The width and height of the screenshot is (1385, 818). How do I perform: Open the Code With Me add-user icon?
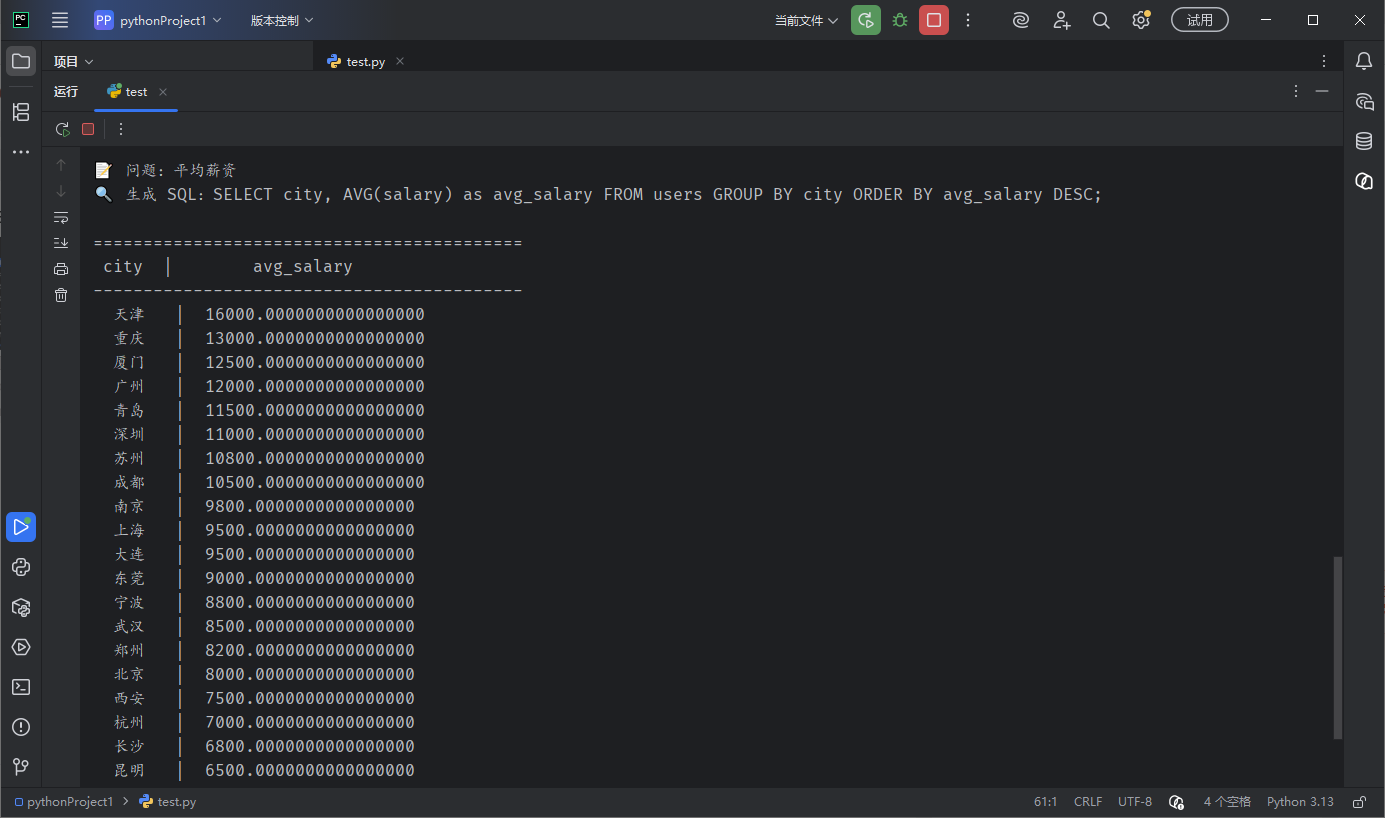point(1061,20)
